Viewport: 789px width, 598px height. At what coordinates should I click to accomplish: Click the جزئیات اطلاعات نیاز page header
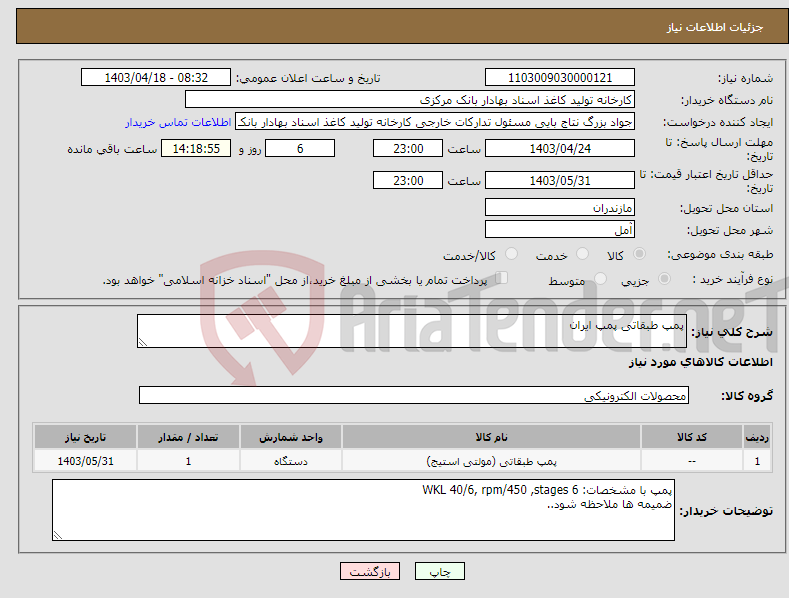715,27
